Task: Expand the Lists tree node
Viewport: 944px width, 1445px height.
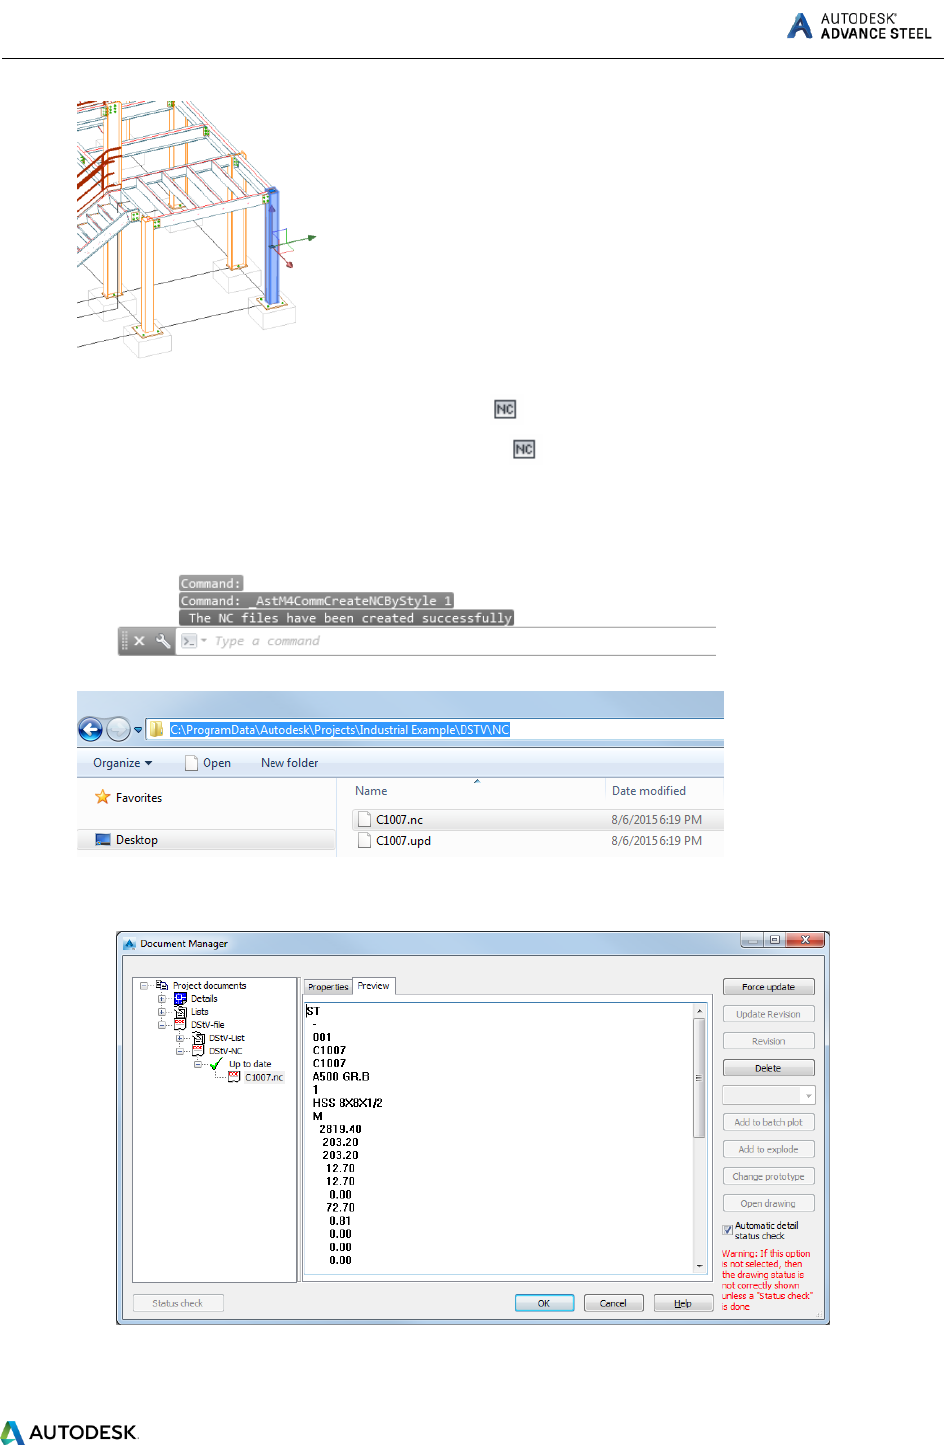Action: point(162,1012)
